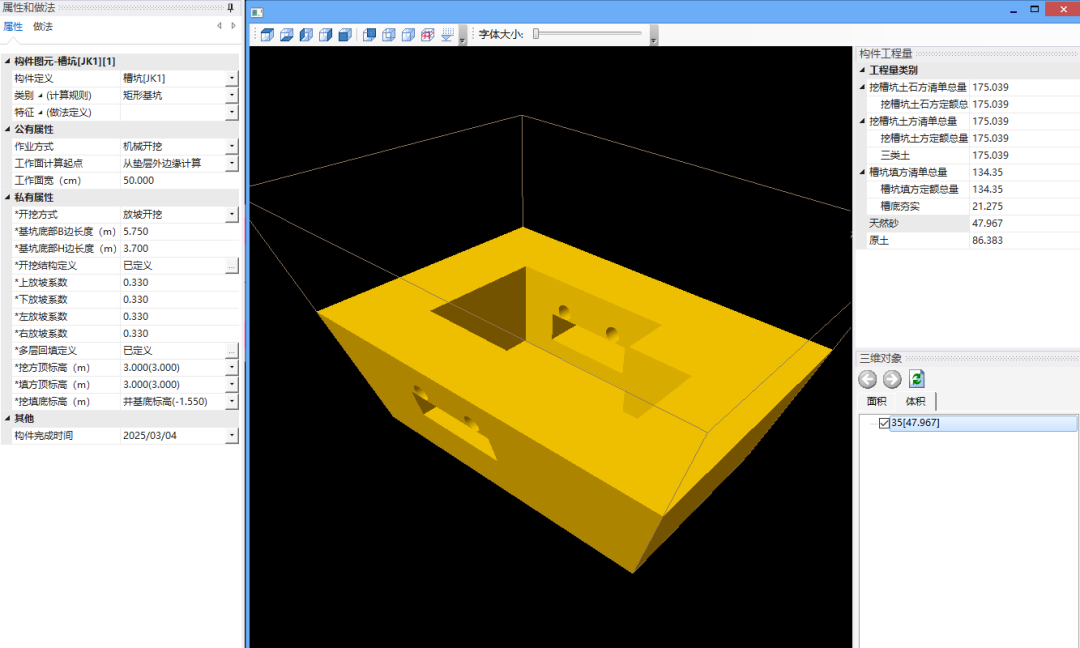Screen dimensions: 1080x648
Task: Click the 字体大小 slider handle
Action: coord(536,33)
